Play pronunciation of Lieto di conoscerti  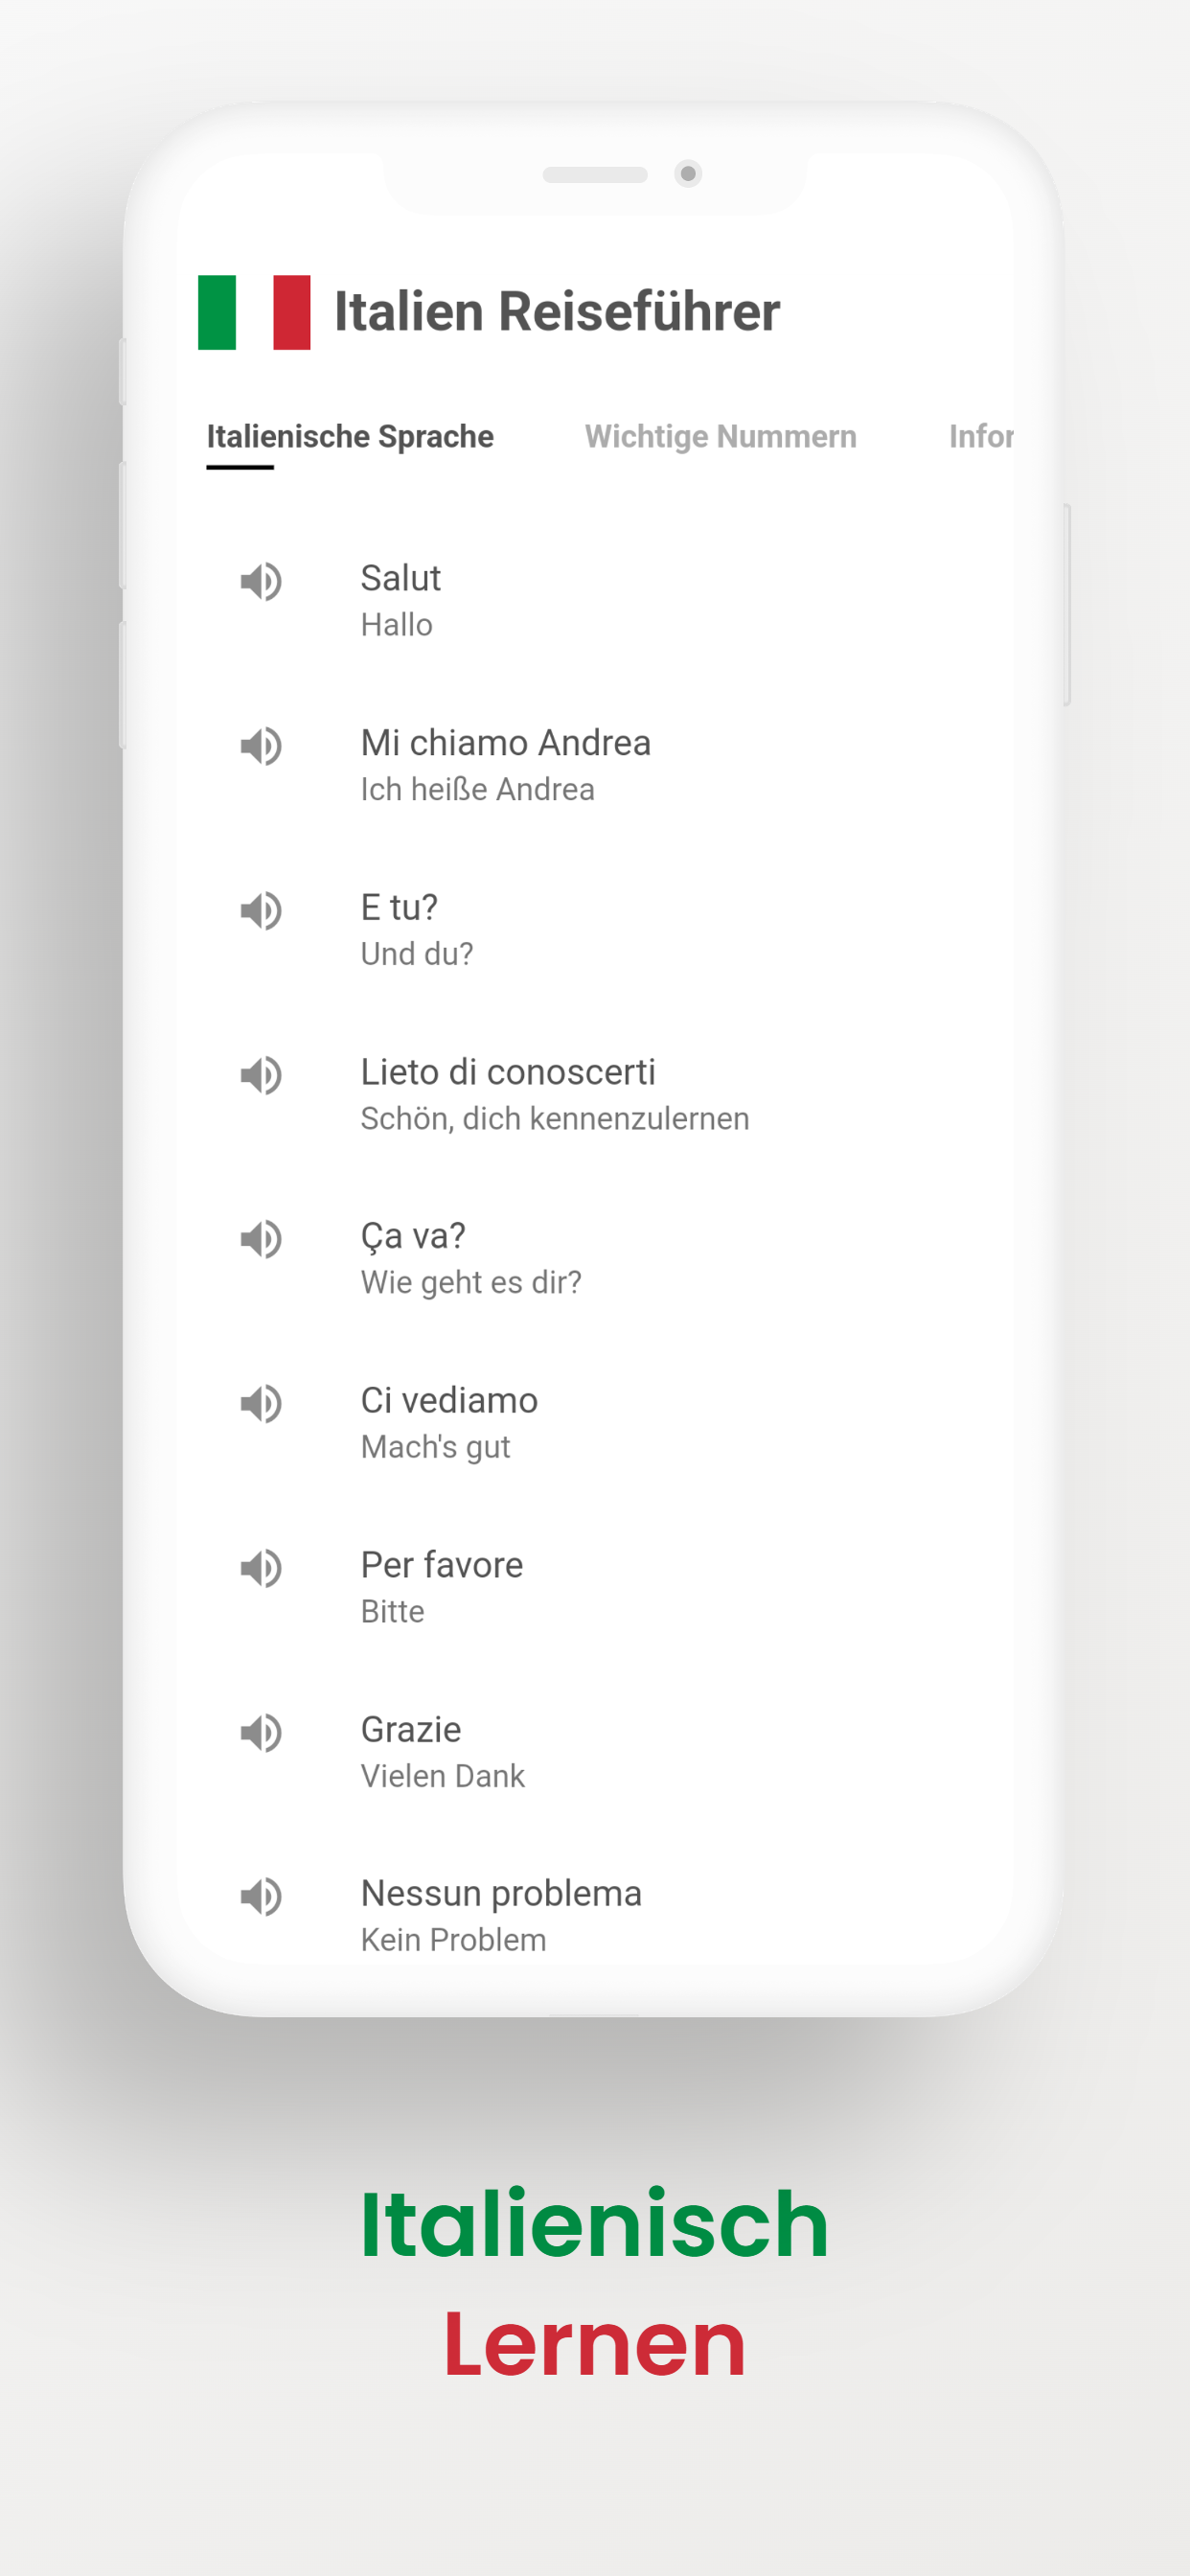tap(260, 1075)
